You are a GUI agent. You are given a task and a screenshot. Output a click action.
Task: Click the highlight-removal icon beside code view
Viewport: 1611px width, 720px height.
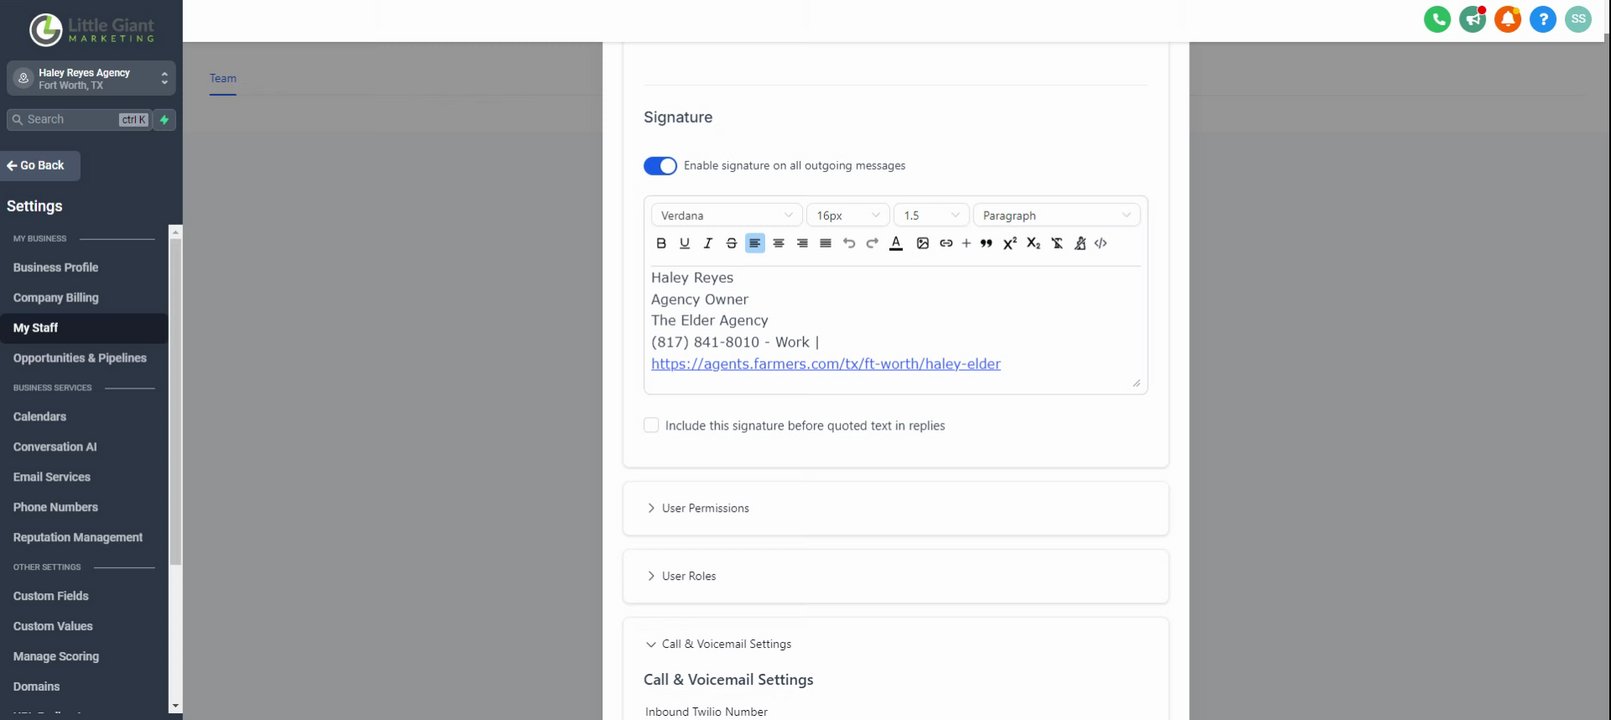[1080, 243]
